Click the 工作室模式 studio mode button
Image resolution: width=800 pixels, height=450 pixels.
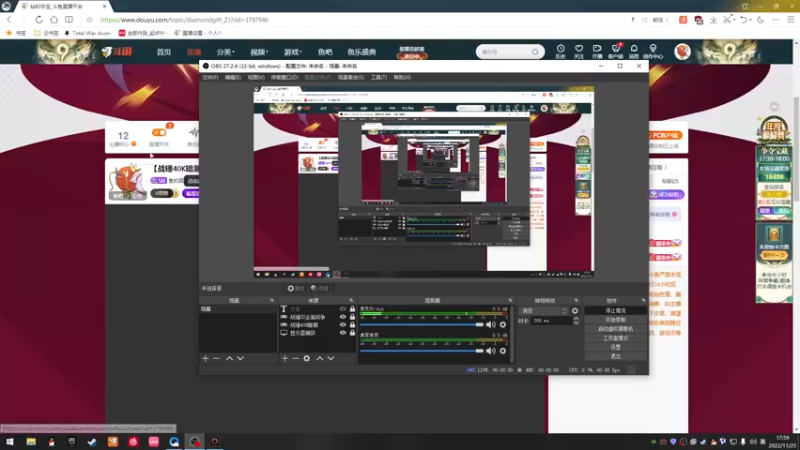pyautogui.click(x=615, y=338)
